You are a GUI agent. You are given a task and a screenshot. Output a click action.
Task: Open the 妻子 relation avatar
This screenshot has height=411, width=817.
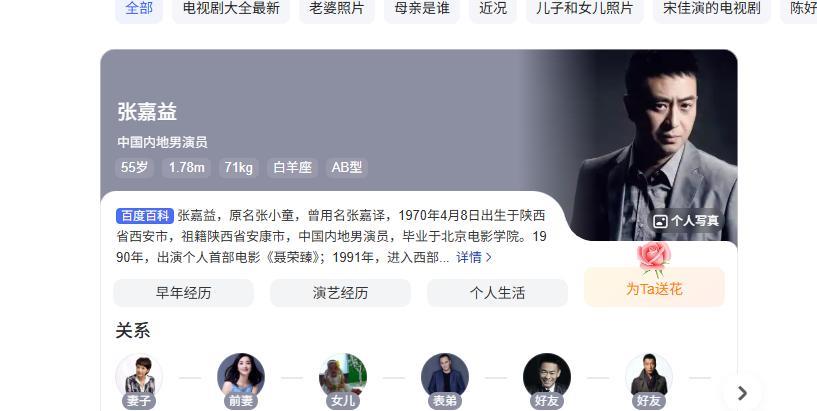tap(139, 377)
